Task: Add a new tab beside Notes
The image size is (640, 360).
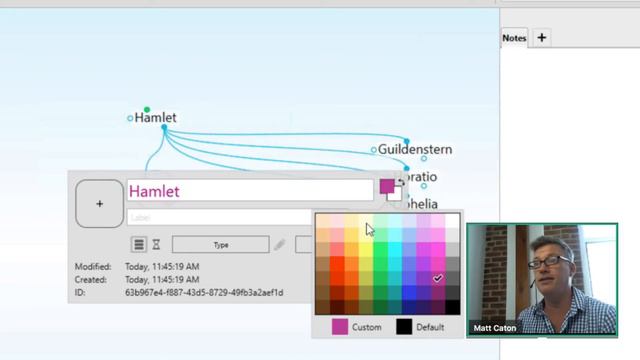Action: click(x=542, y=38)
